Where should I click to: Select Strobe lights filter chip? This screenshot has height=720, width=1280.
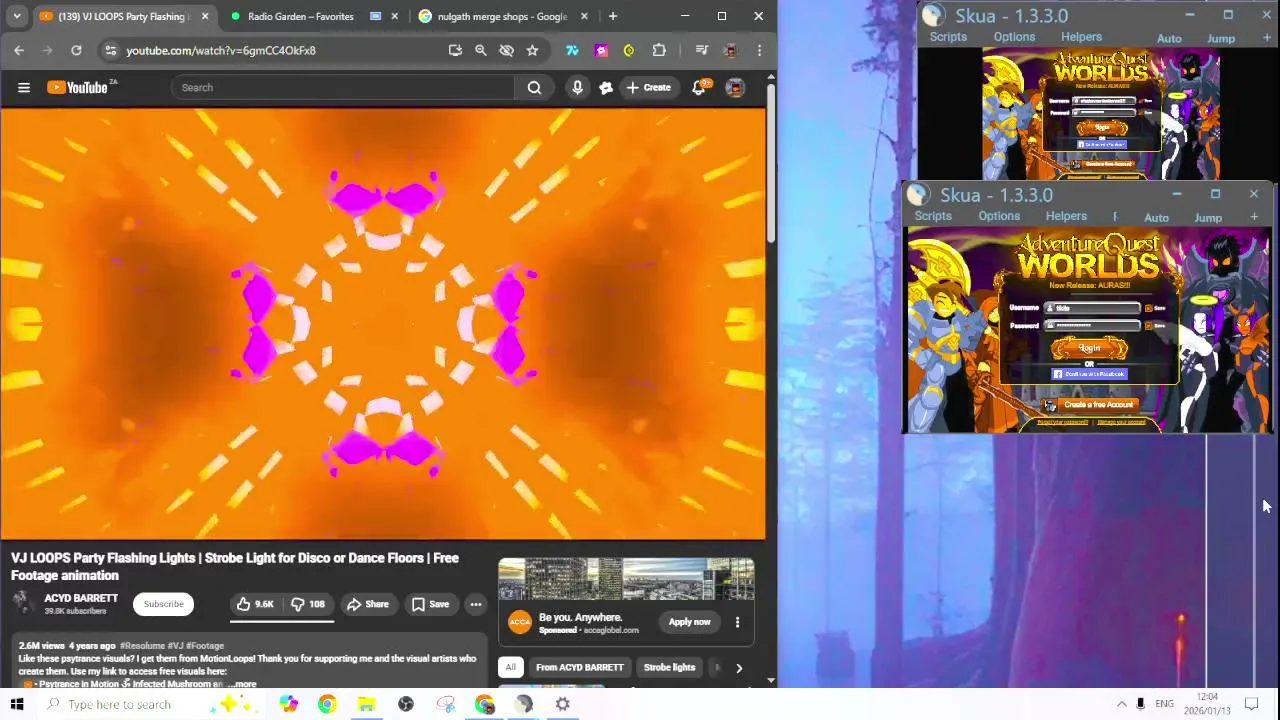(x=669, y=668)
